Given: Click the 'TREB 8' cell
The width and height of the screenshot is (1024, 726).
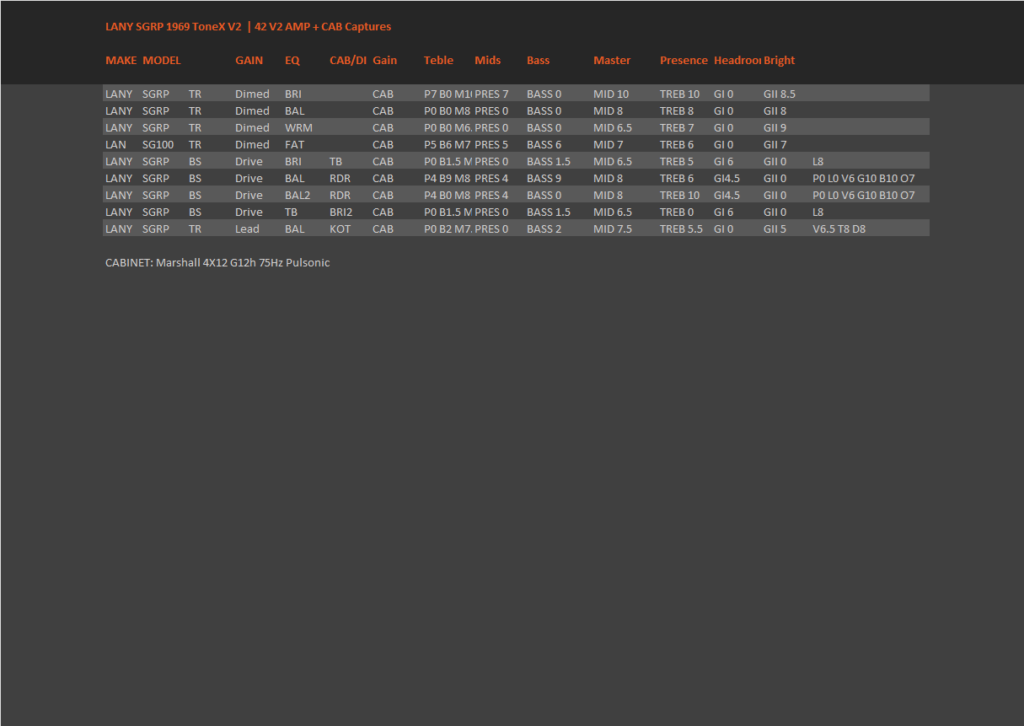Looking at the screenshot, I should tap(677, 111).
